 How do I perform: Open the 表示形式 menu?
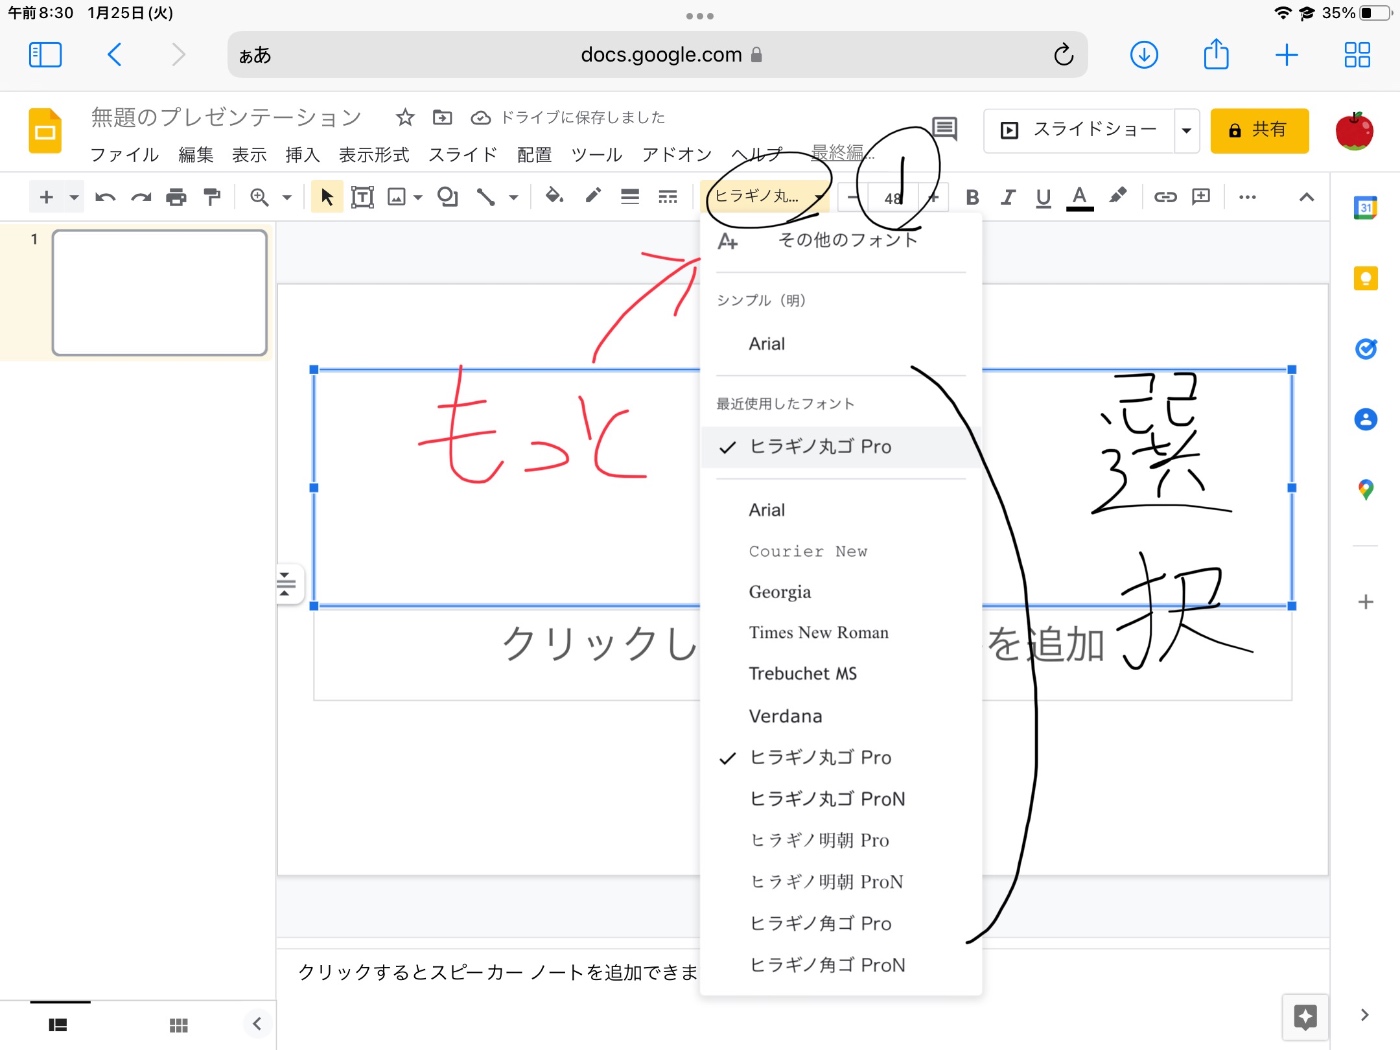pyautogui.click(x=374, y=154)
